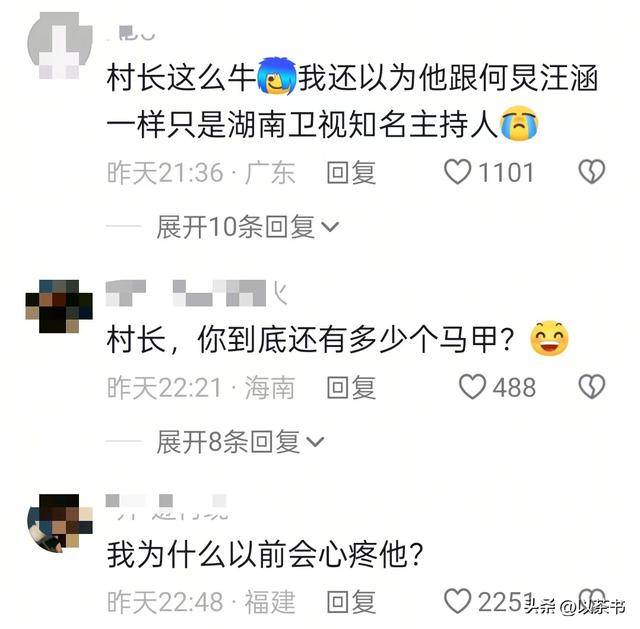Click chevron next to 展开8条回复
This screenshot has height=629, width=640.
pos(316,442)
